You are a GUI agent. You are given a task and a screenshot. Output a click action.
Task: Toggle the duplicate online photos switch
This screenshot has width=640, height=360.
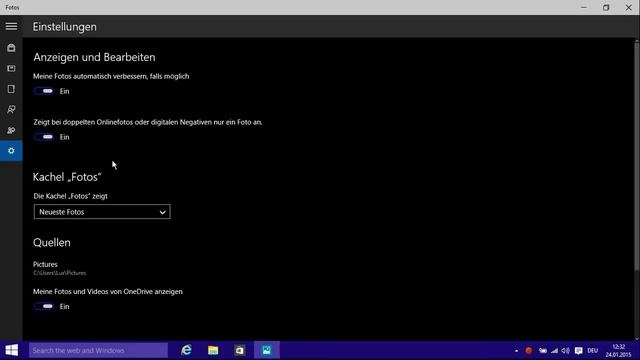[44, 137]
